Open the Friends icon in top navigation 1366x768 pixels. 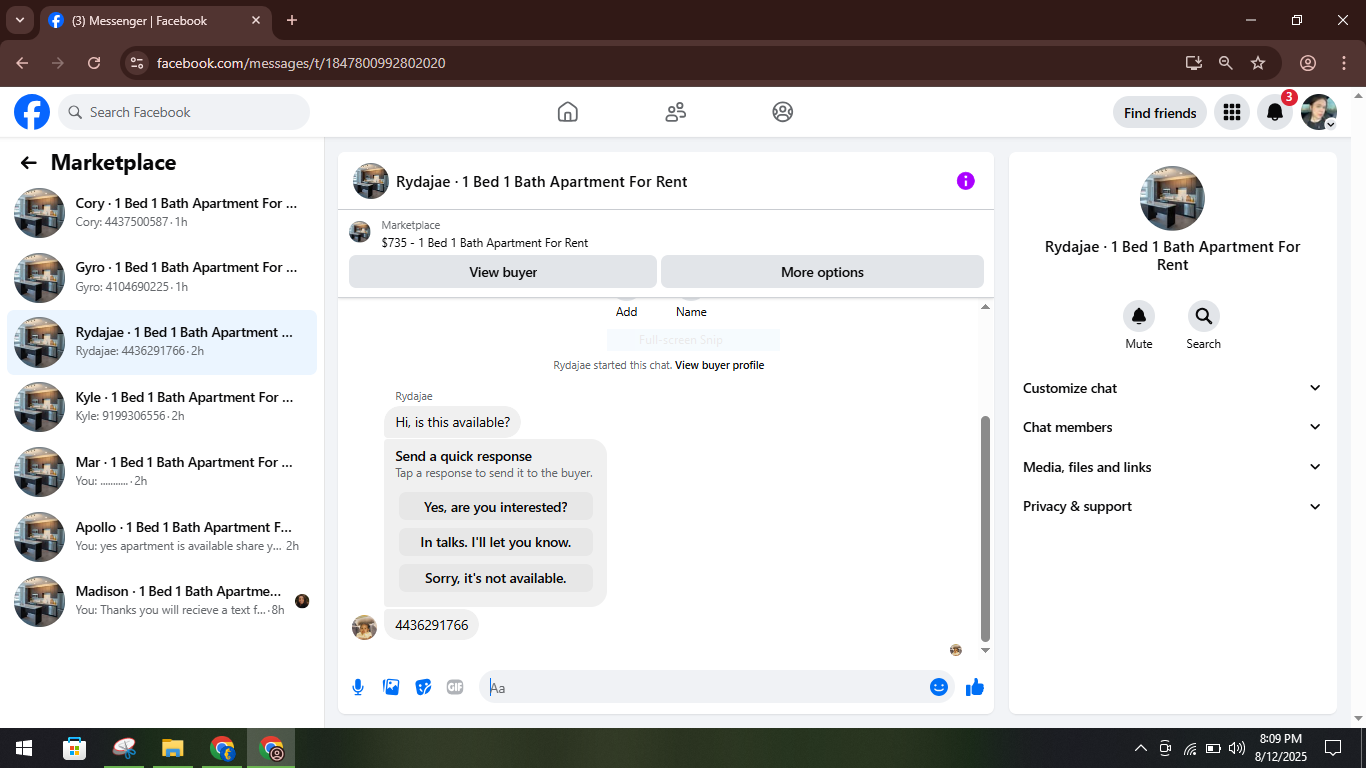click(x=676, y=112)
